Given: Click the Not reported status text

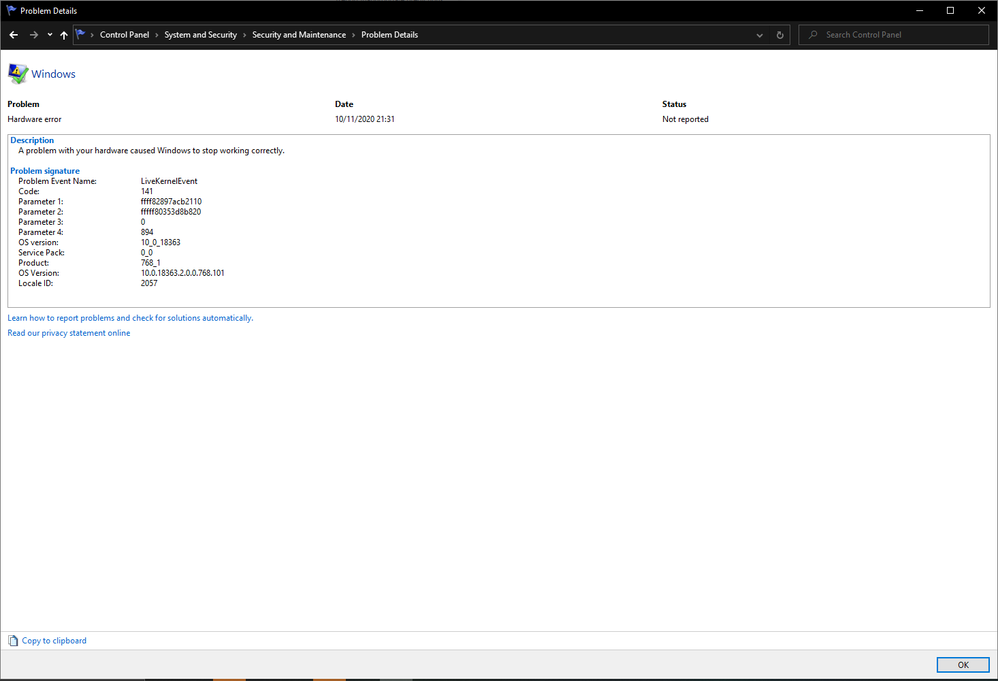Looking at the screenshot, I should [685, 119].
